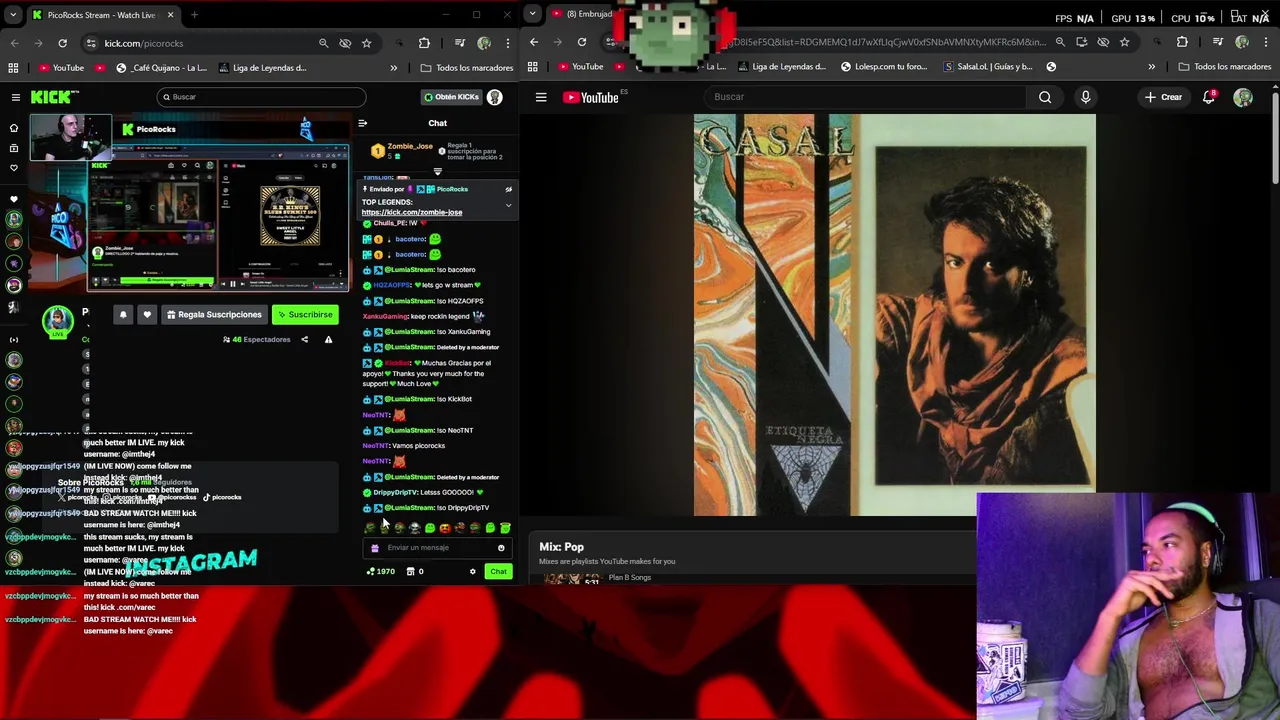Open 'Café Quijano' bookmark in Kick window
The width and height of the screenshot is (1280, 720).
(162, 68)
